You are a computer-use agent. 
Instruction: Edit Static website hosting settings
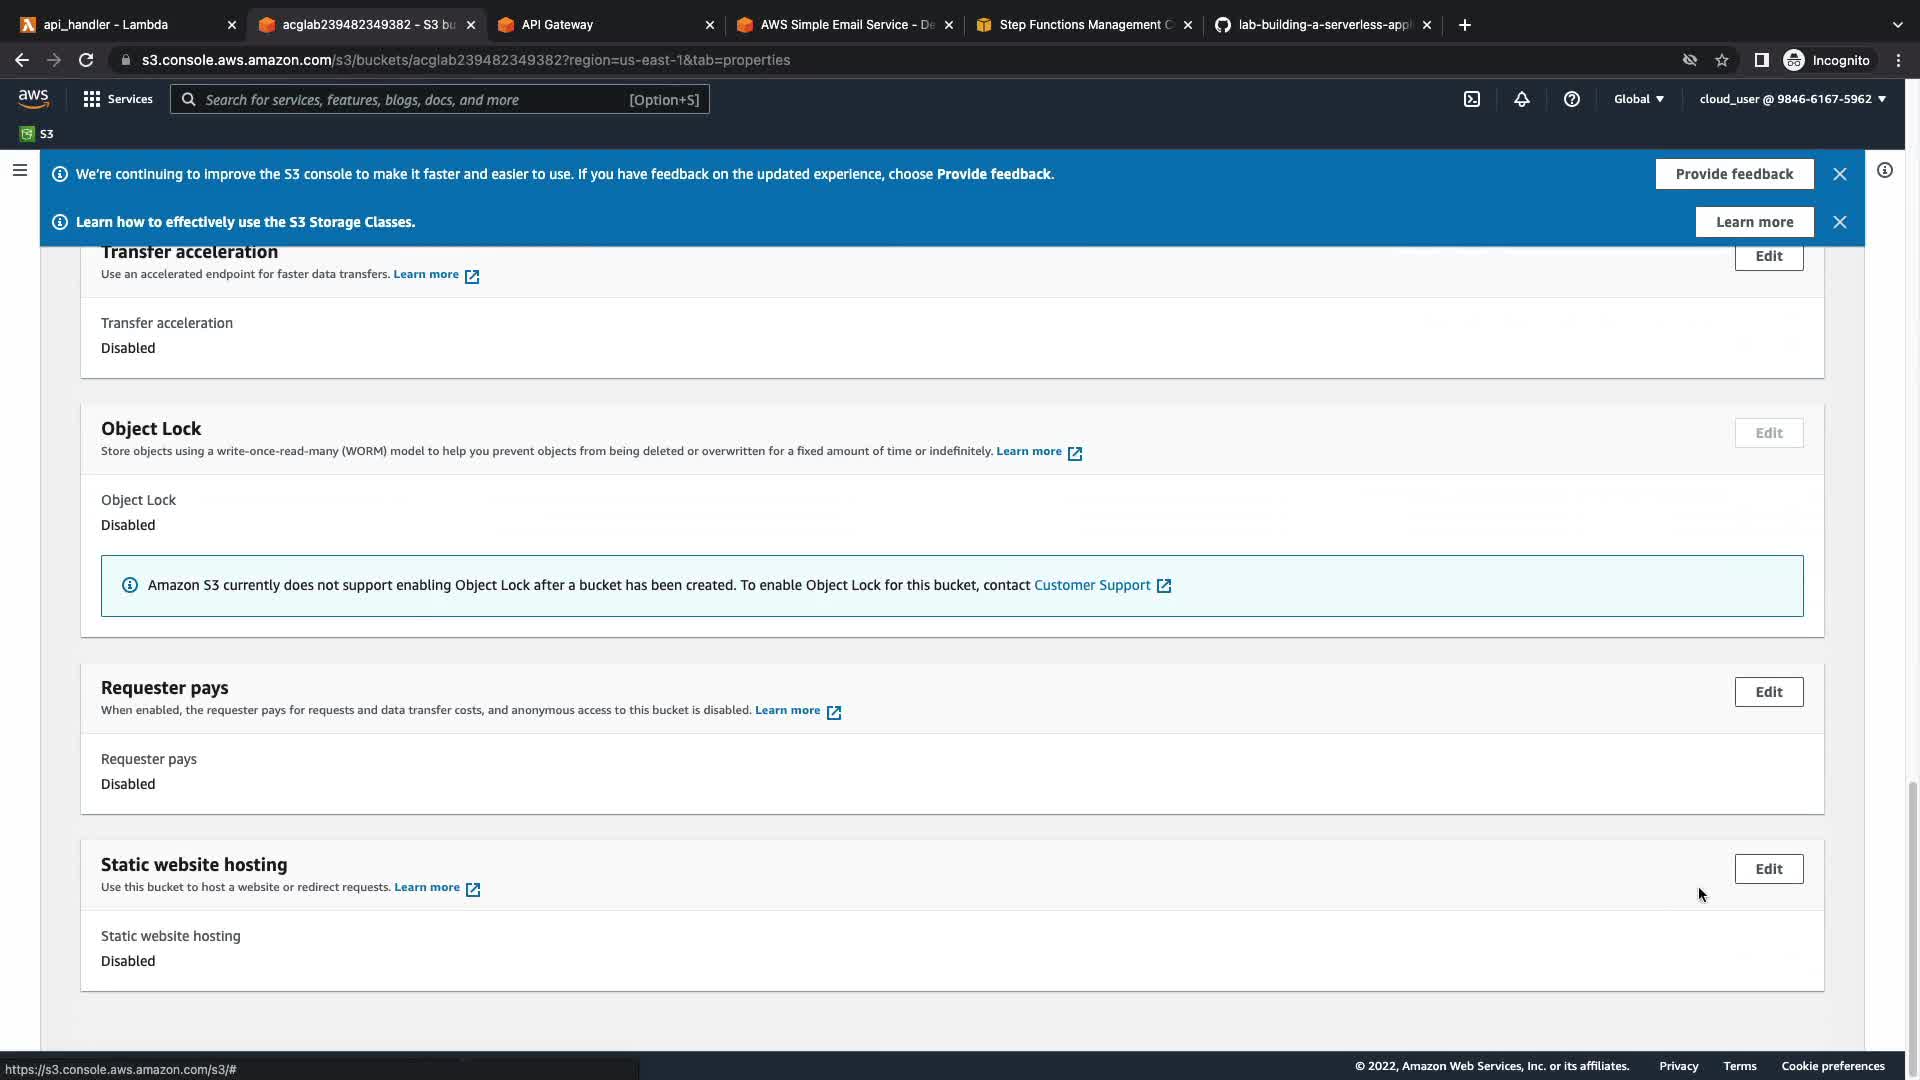coord(1768,869)
